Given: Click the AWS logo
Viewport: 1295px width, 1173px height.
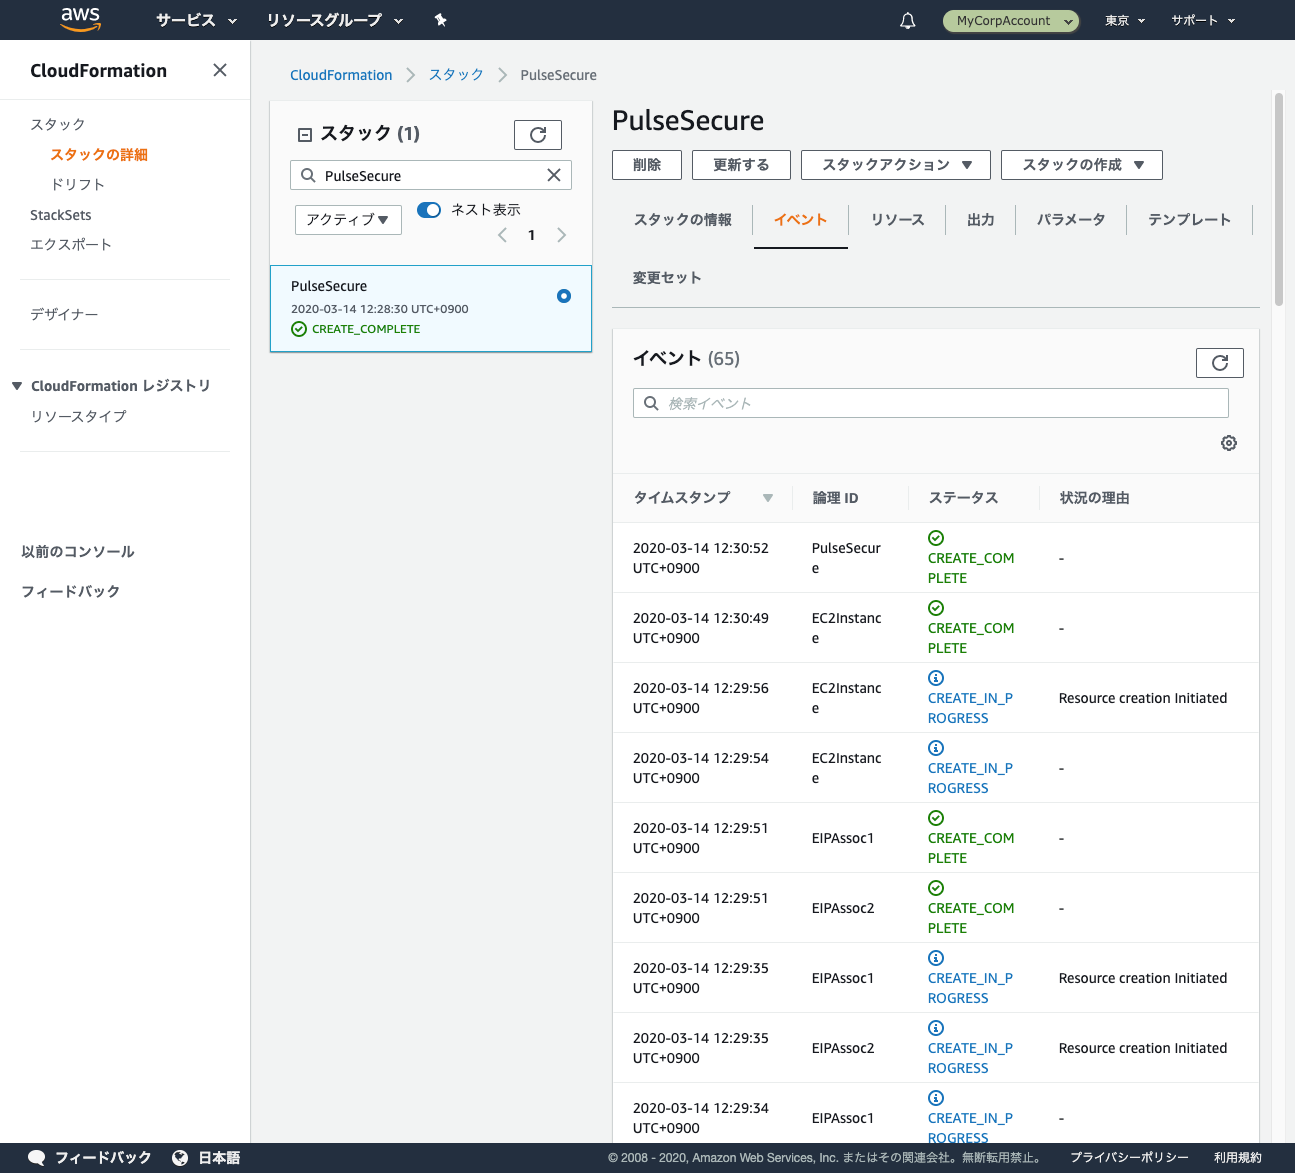Looking at the screenshot, I should click(x=80, y=19).
